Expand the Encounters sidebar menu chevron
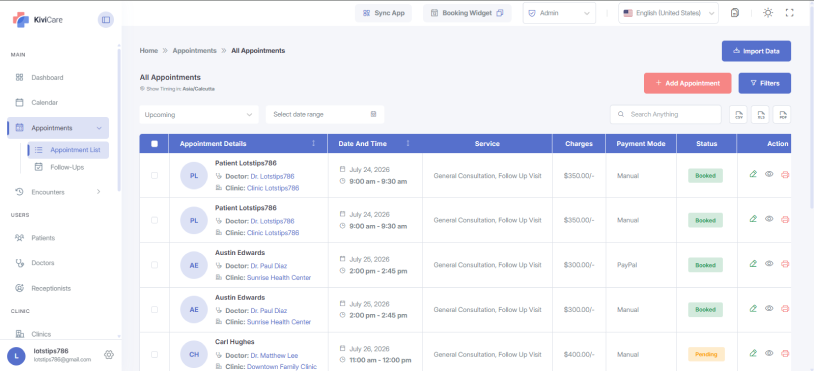The width and height of the screenshot is (814, 371). 99,192
